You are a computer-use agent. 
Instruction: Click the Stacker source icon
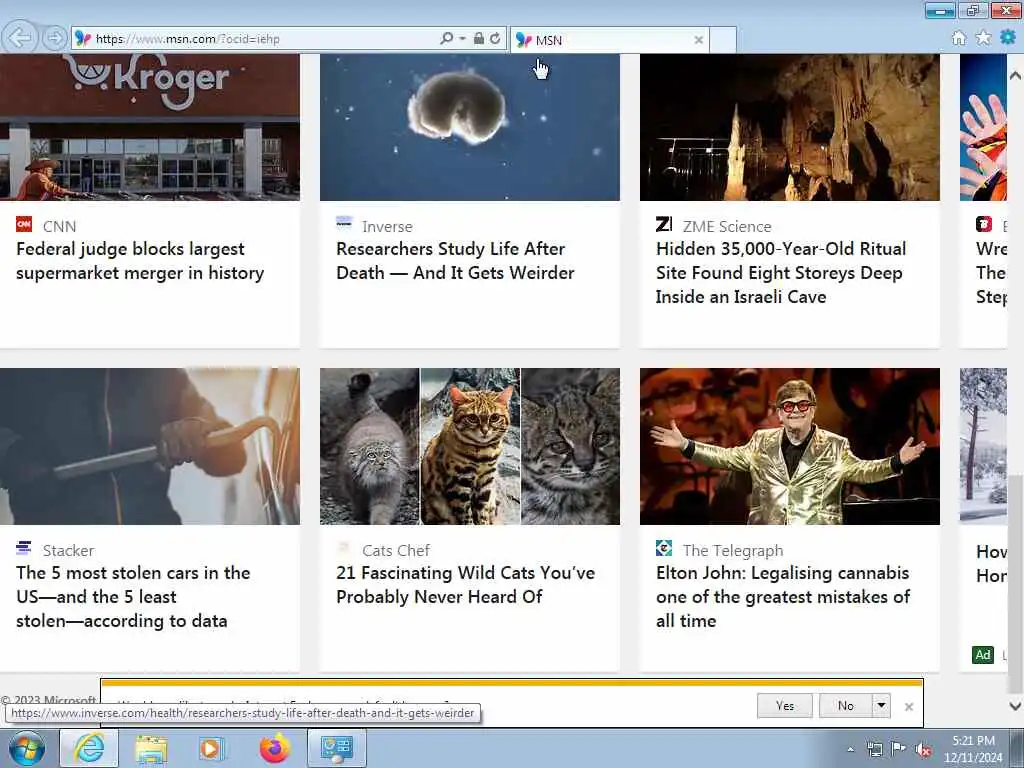(24, 548)
